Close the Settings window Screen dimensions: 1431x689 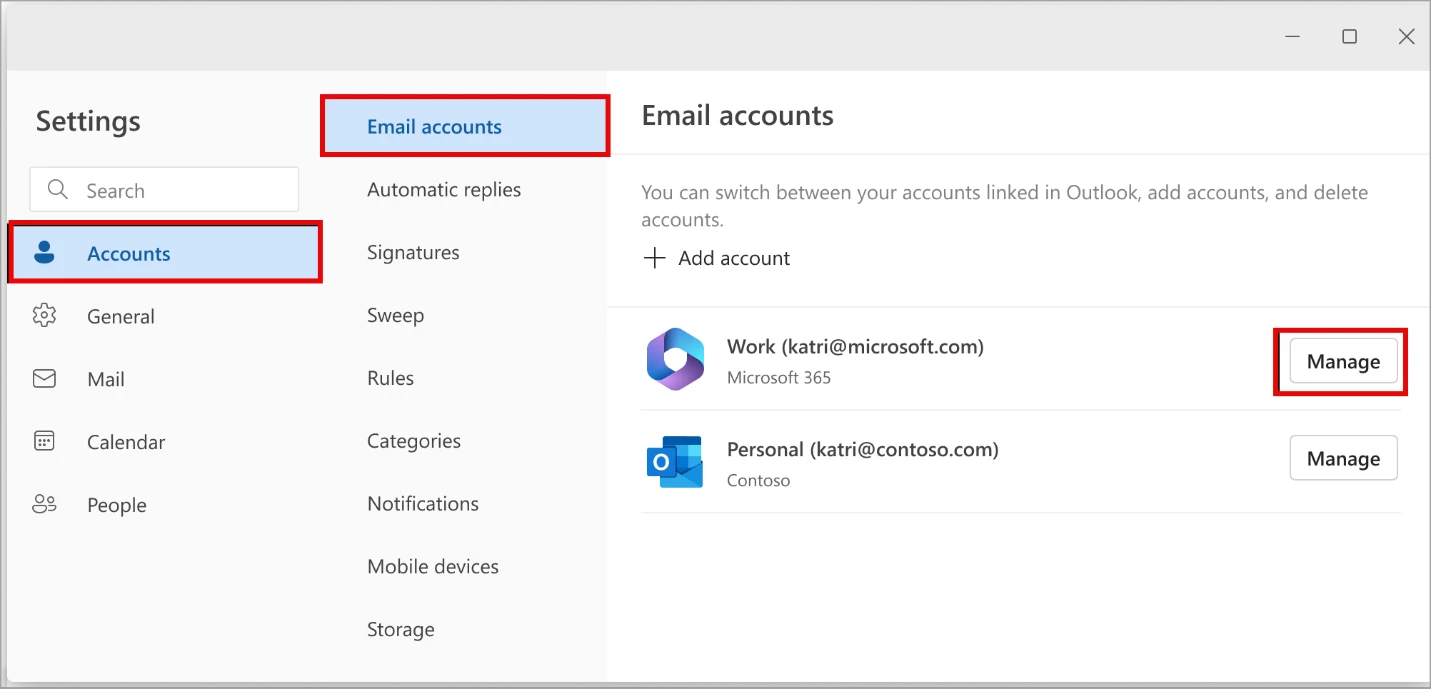1406,37
